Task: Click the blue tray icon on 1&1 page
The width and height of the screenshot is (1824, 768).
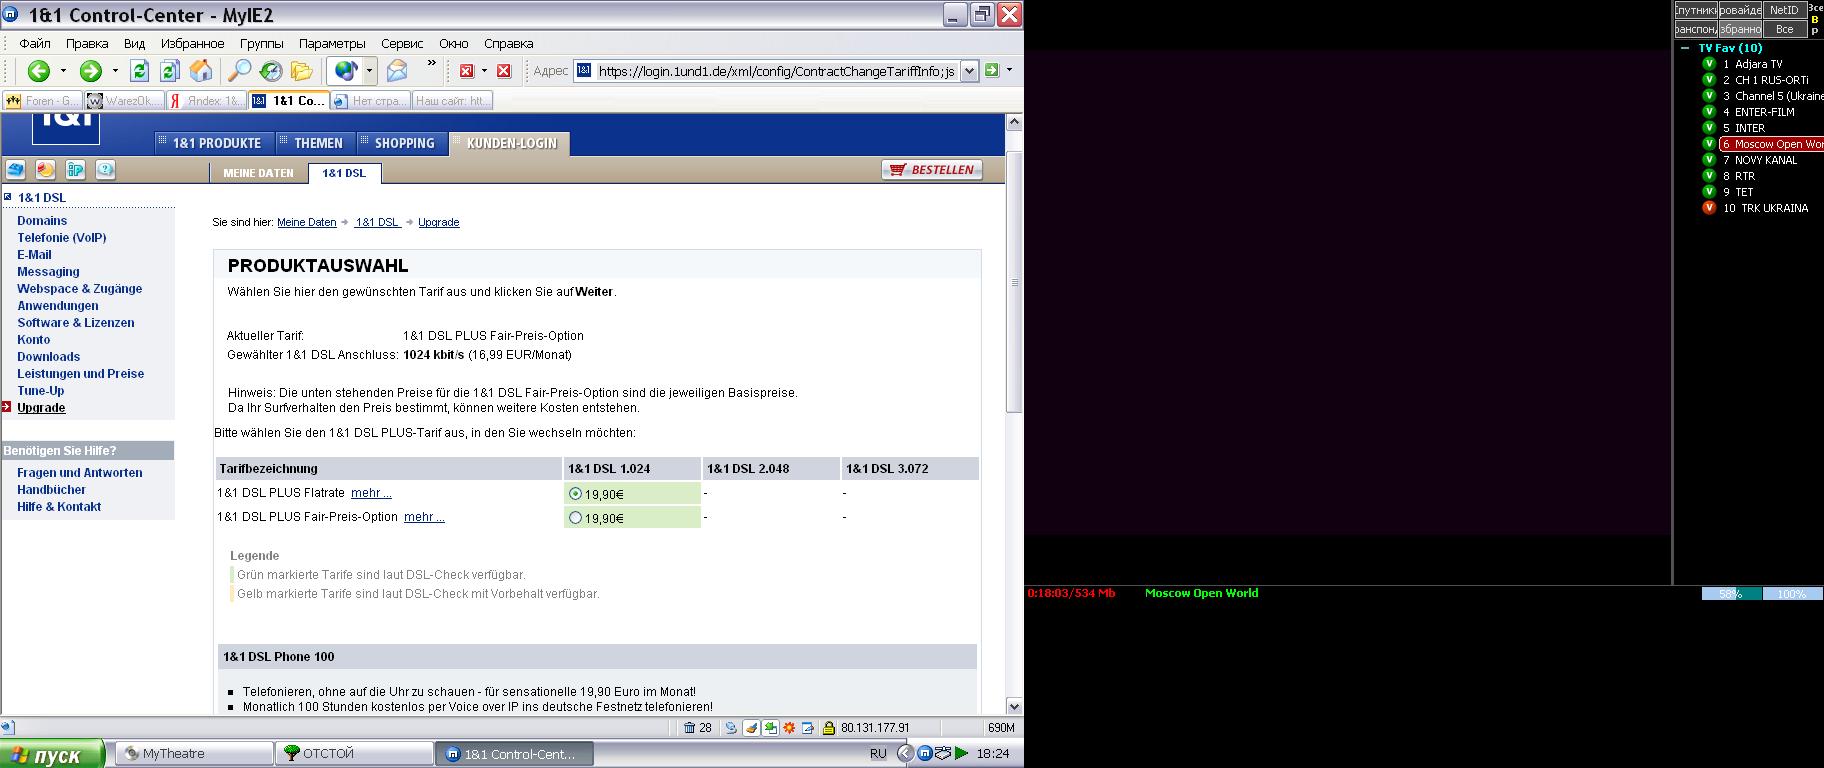Action: tap(16, 170)
